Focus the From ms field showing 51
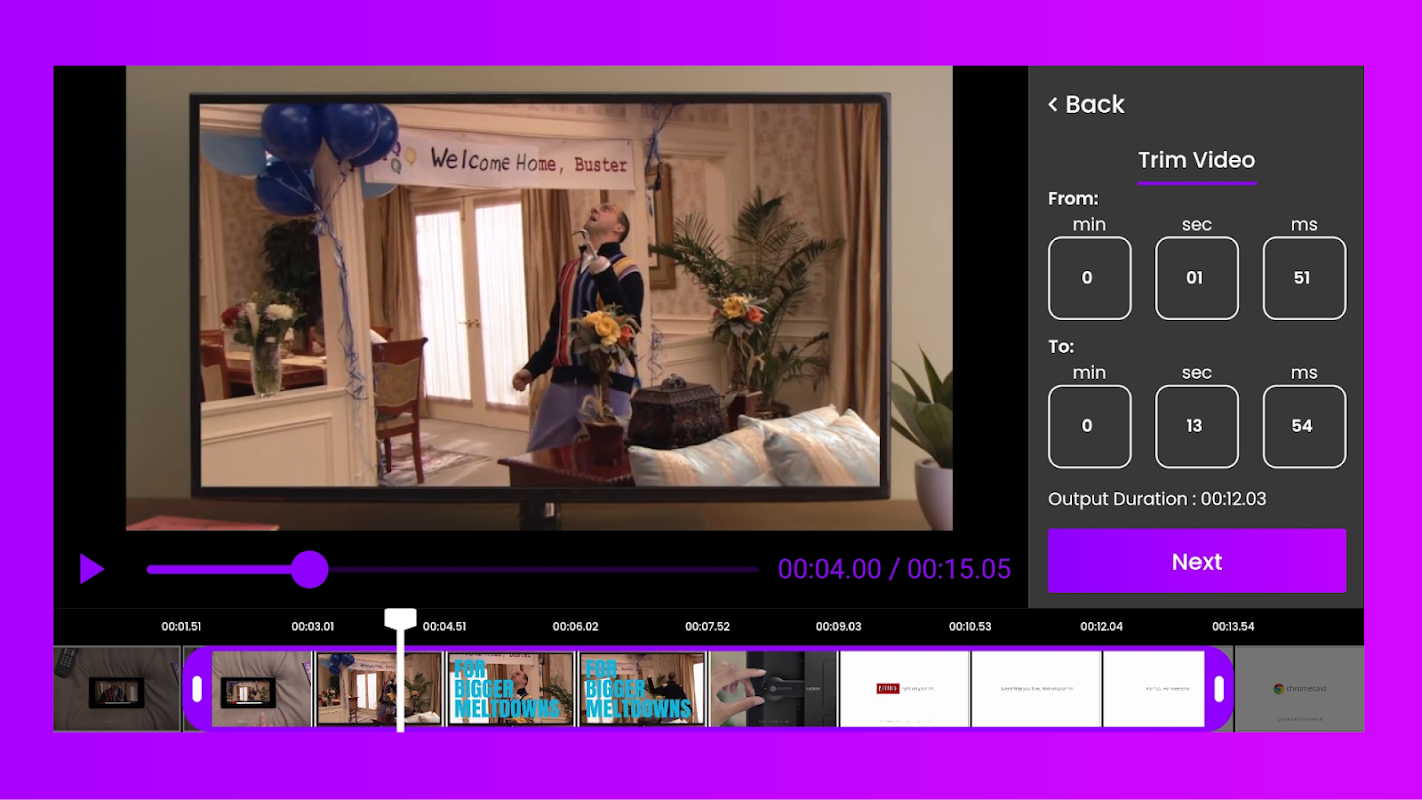Screen dimensions: 1422x800 [1304, 278]
